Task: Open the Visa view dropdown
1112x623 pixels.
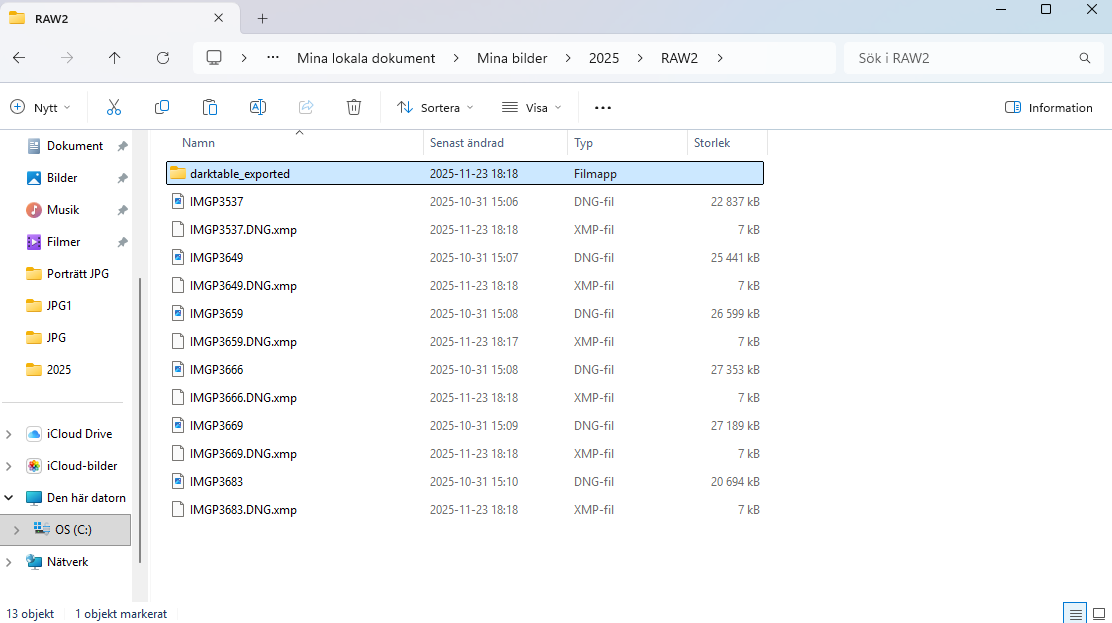Action: click(x=532, y=107)
